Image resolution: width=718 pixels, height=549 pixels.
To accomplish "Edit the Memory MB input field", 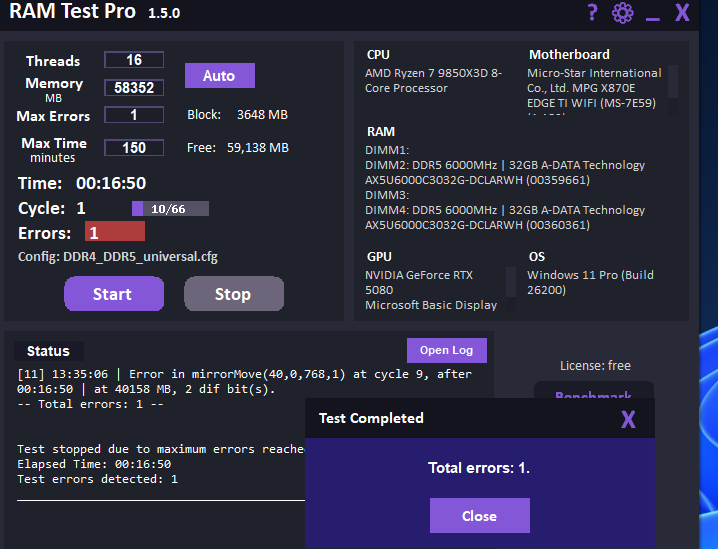I will tap(134, 87).
